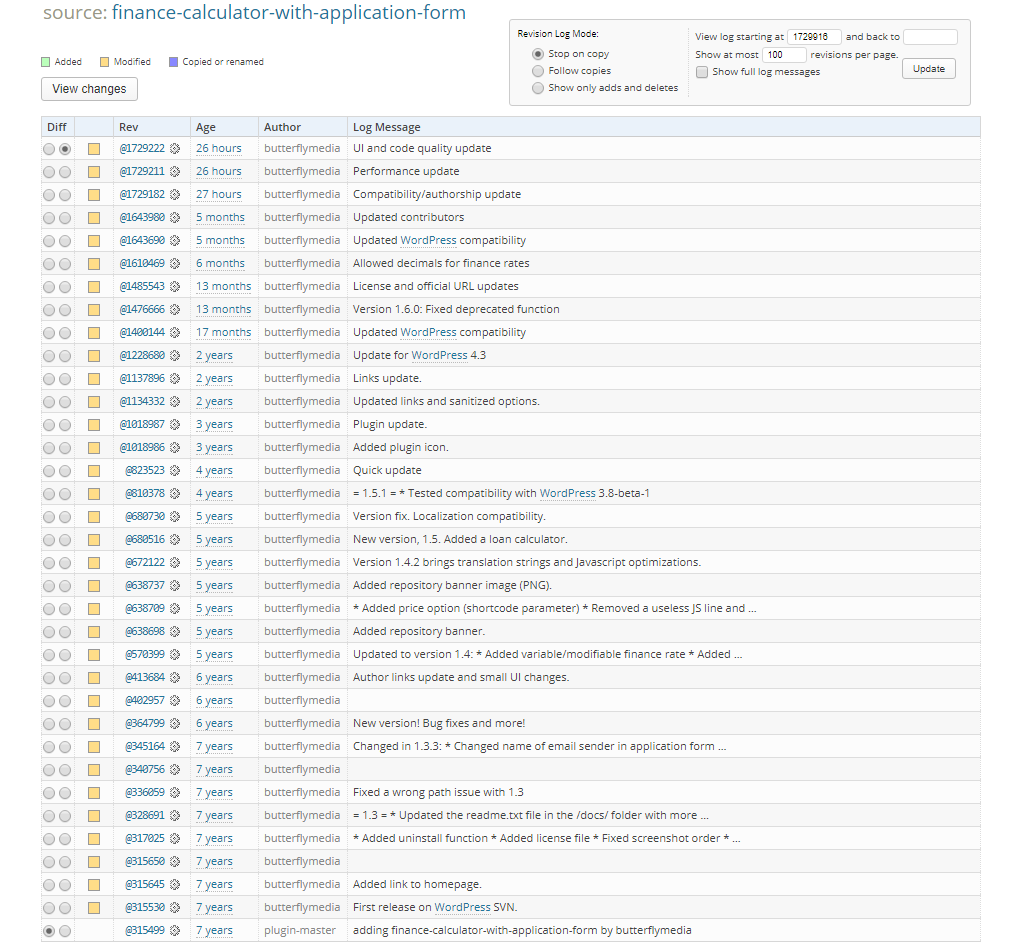Click gear icon beside @810378
The height and width of the screenshot is (947, 1022).
(175, 493)
